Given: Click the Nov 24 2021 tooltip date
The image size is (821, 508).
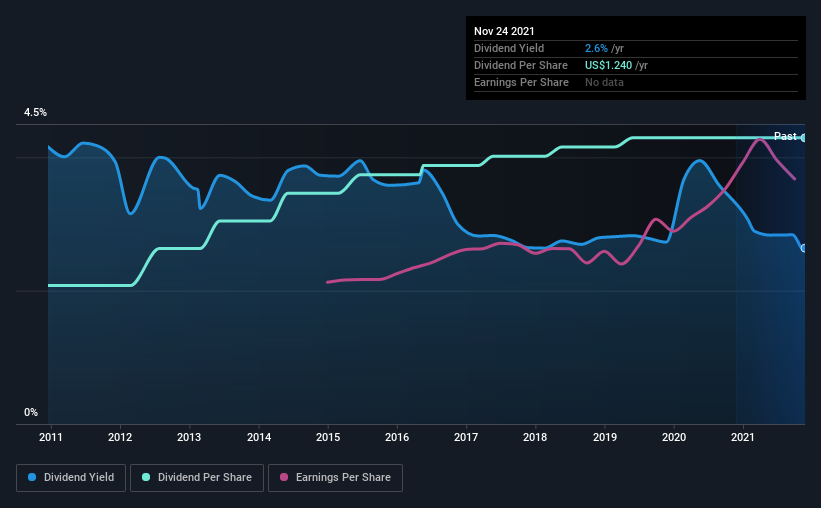Looking at the screenshot, I should pyautogui.click(x=504, y=31).
